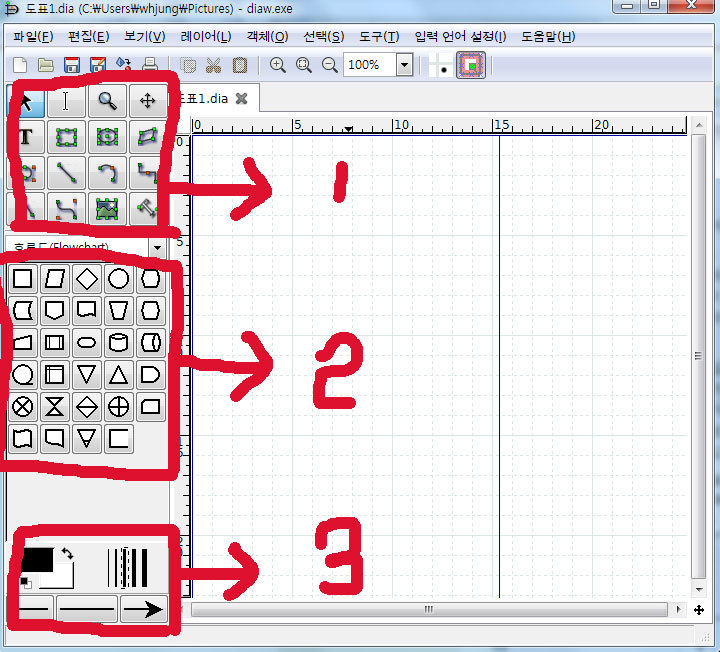The image size is (720, 652).
Task: Pick the flowchart document shape
Action: click(x=87, y=311)
